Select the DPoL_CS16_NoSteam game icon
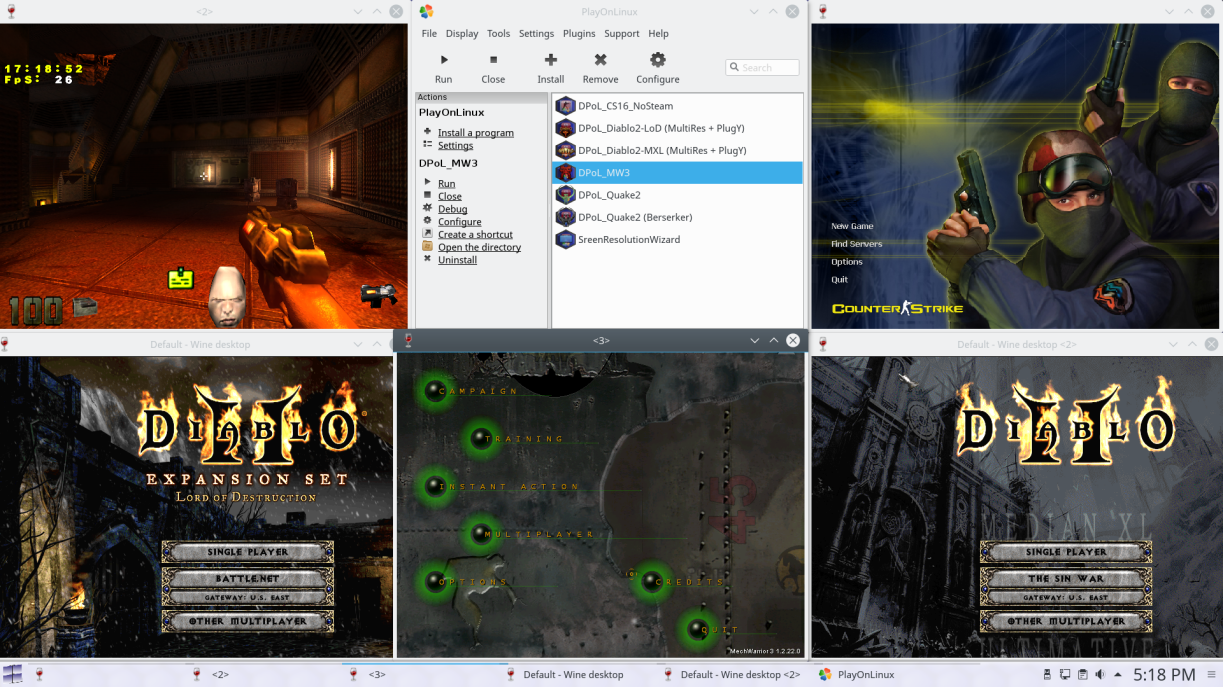Screen dimensions: 1223x687 coord(565,106)
